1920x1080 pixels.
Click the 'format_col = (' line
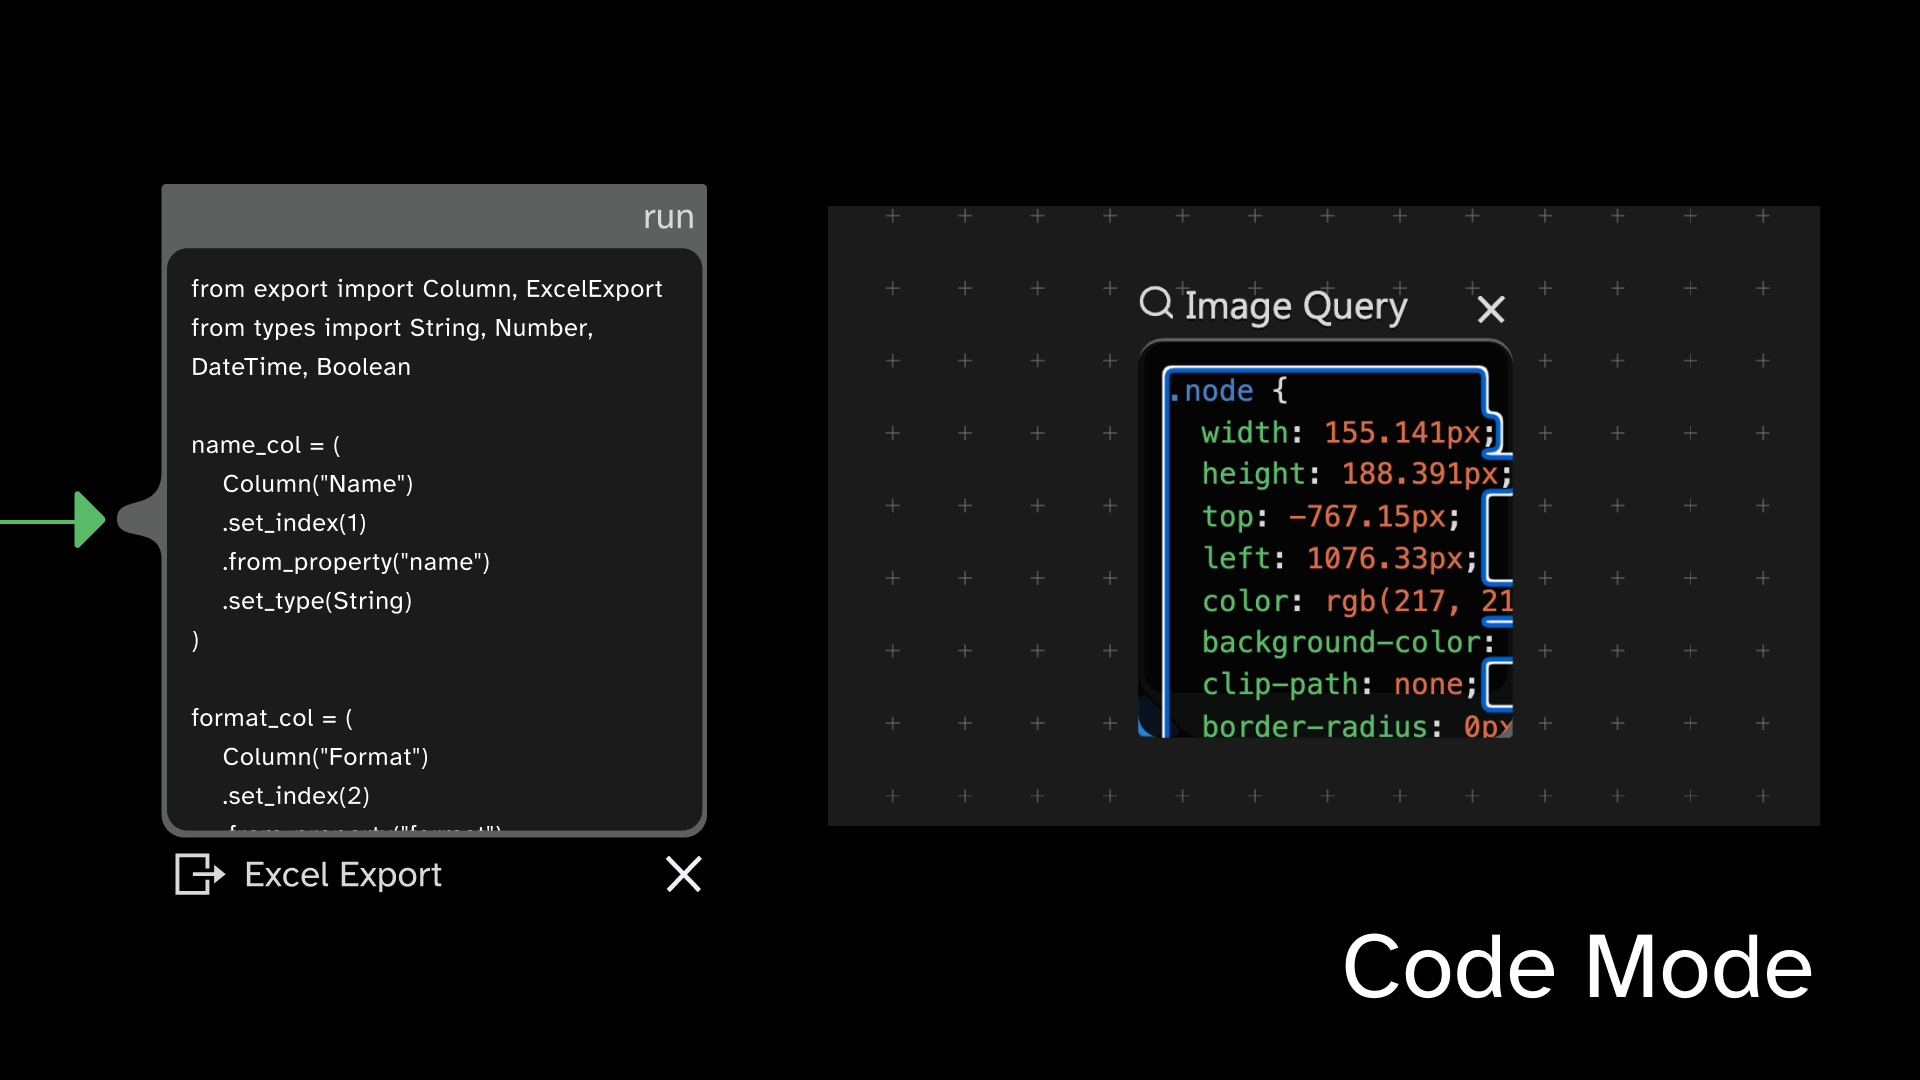(272, 718)
